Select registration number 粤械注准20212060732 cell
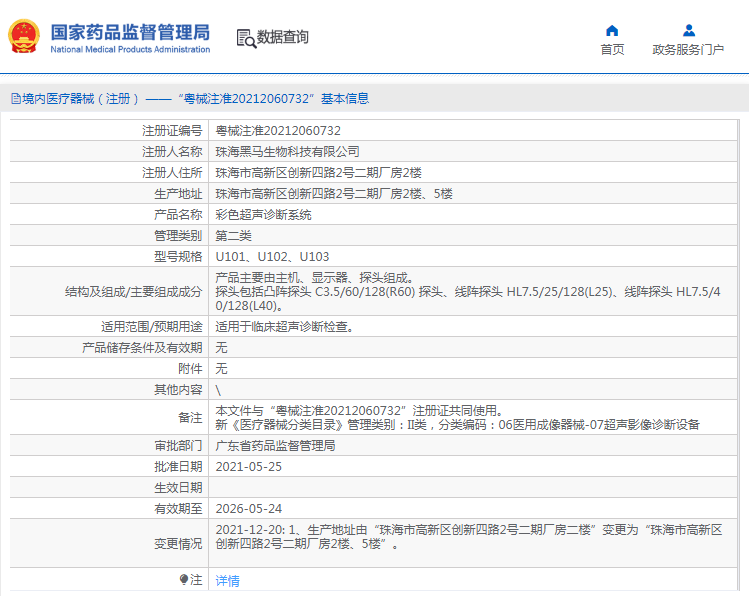 278,131
